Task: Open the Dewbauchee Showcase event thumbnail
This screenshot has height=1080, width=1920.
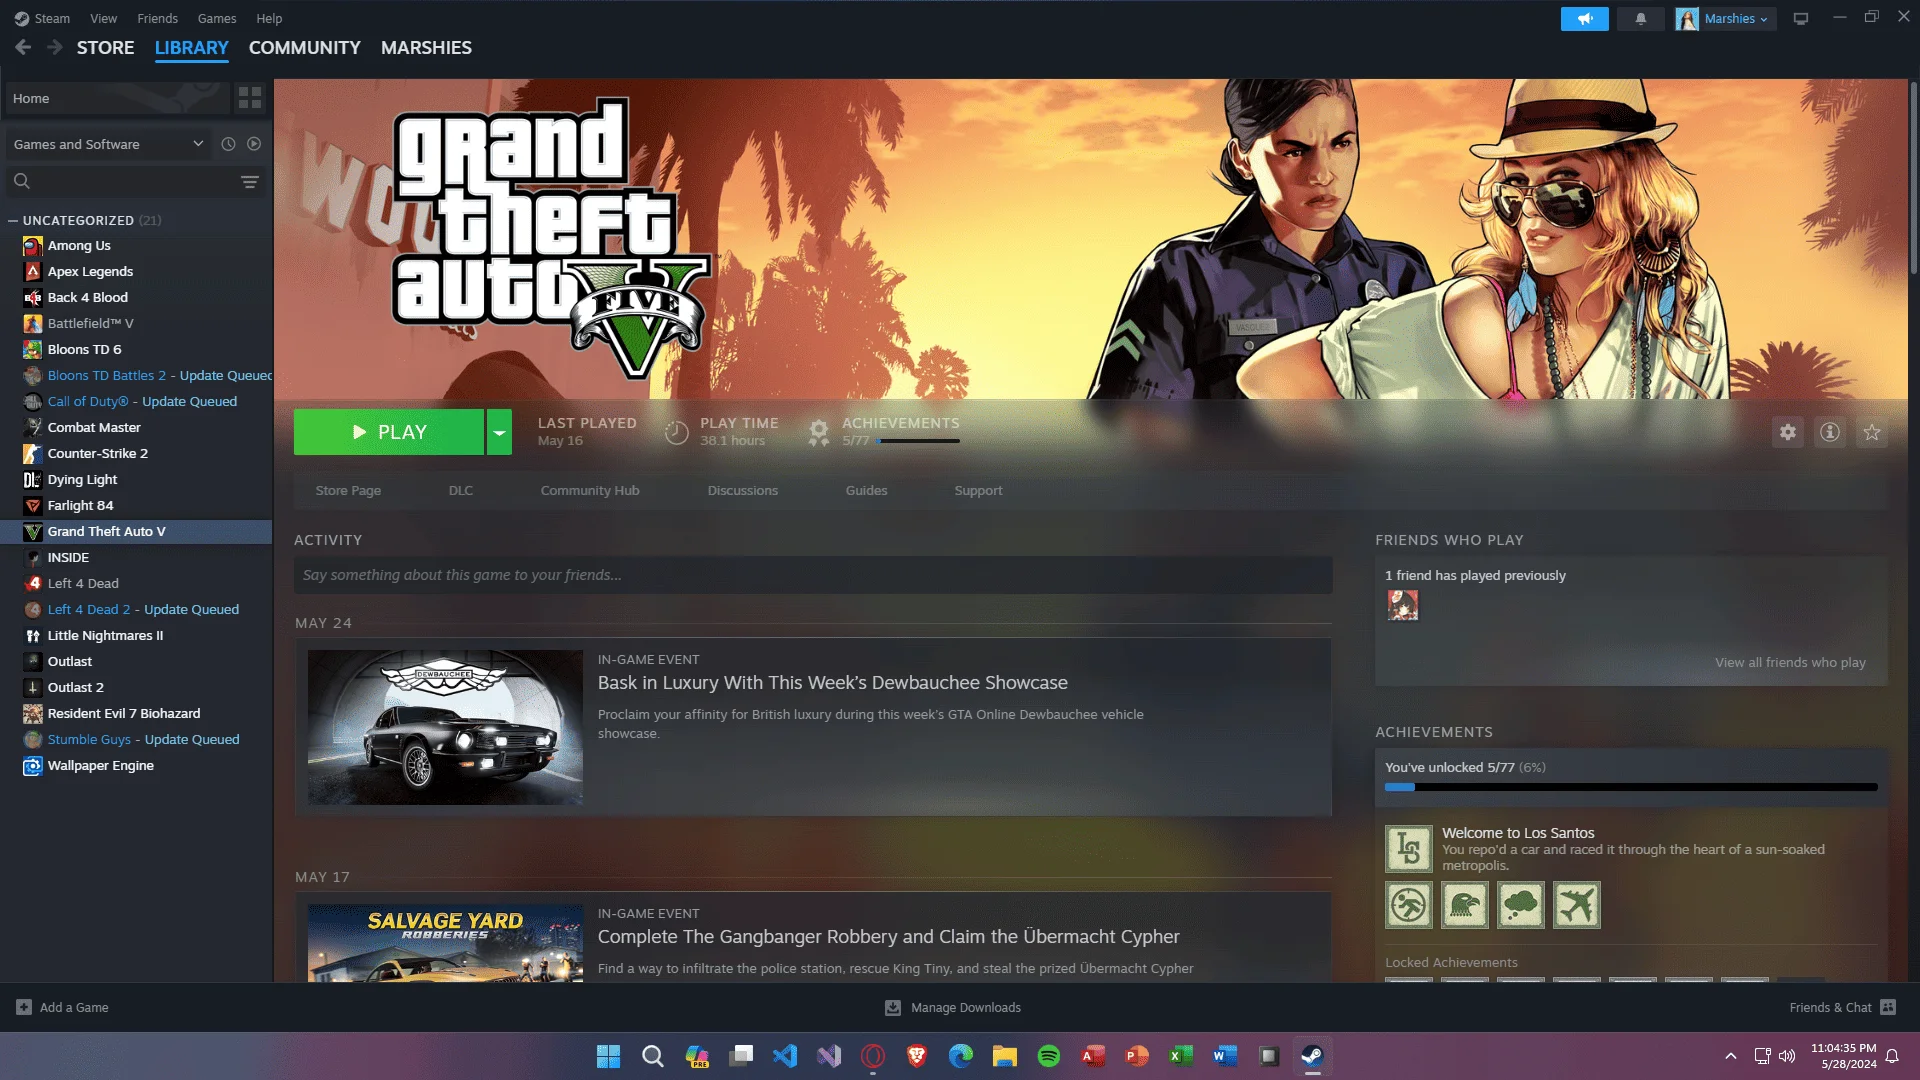Action: (x=445, y=727)
